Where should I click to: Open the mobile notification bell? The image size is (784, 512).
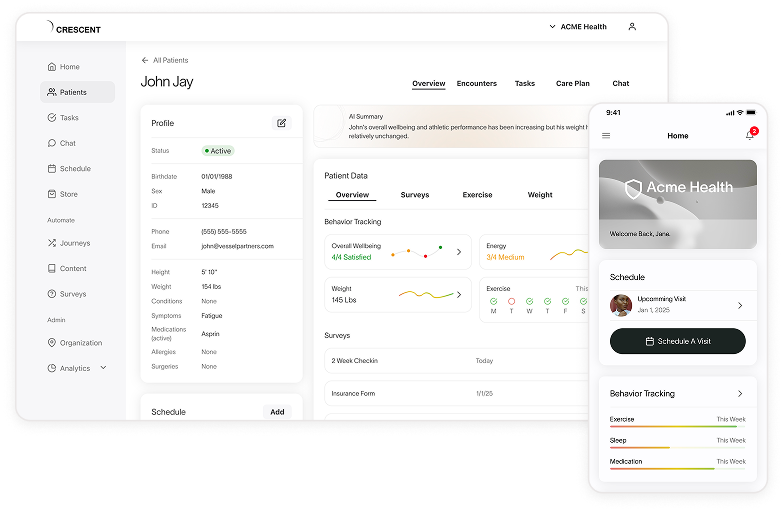(x=749, y=135)
